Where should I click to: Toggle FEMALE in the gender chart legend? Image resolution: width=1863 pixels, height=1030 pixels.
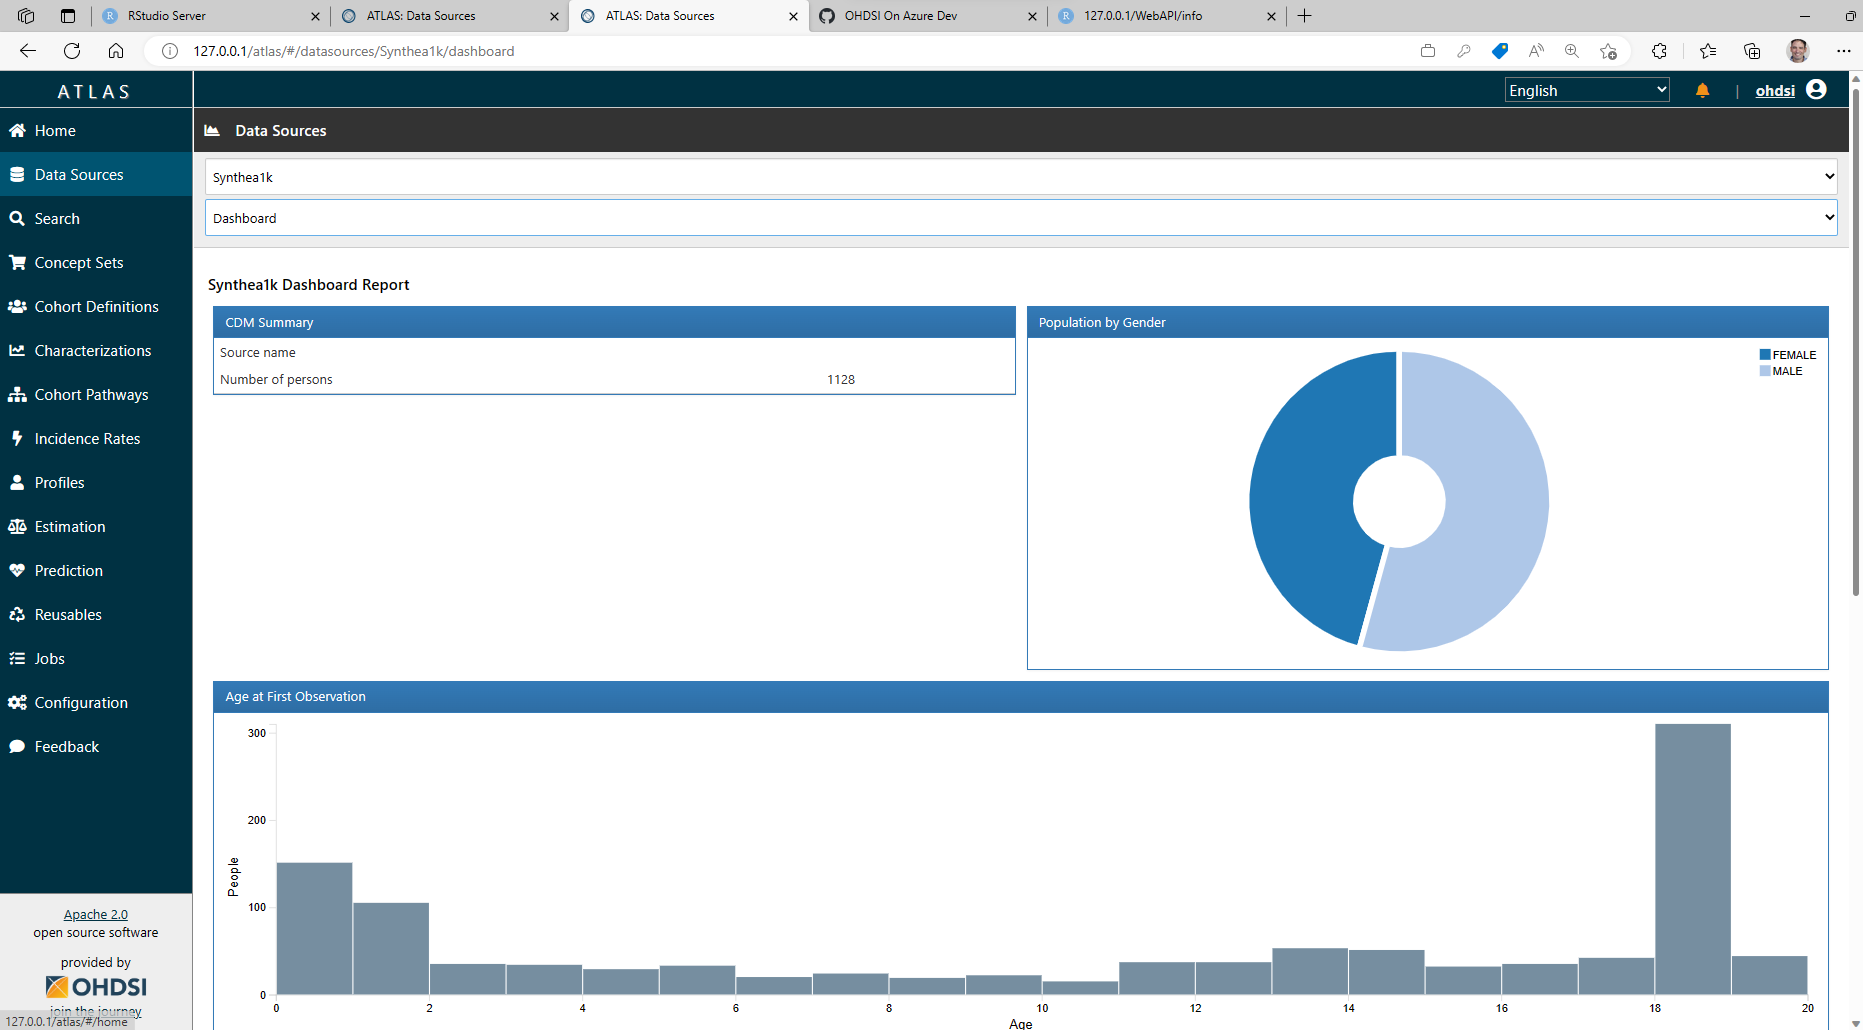coord(1789,354)
